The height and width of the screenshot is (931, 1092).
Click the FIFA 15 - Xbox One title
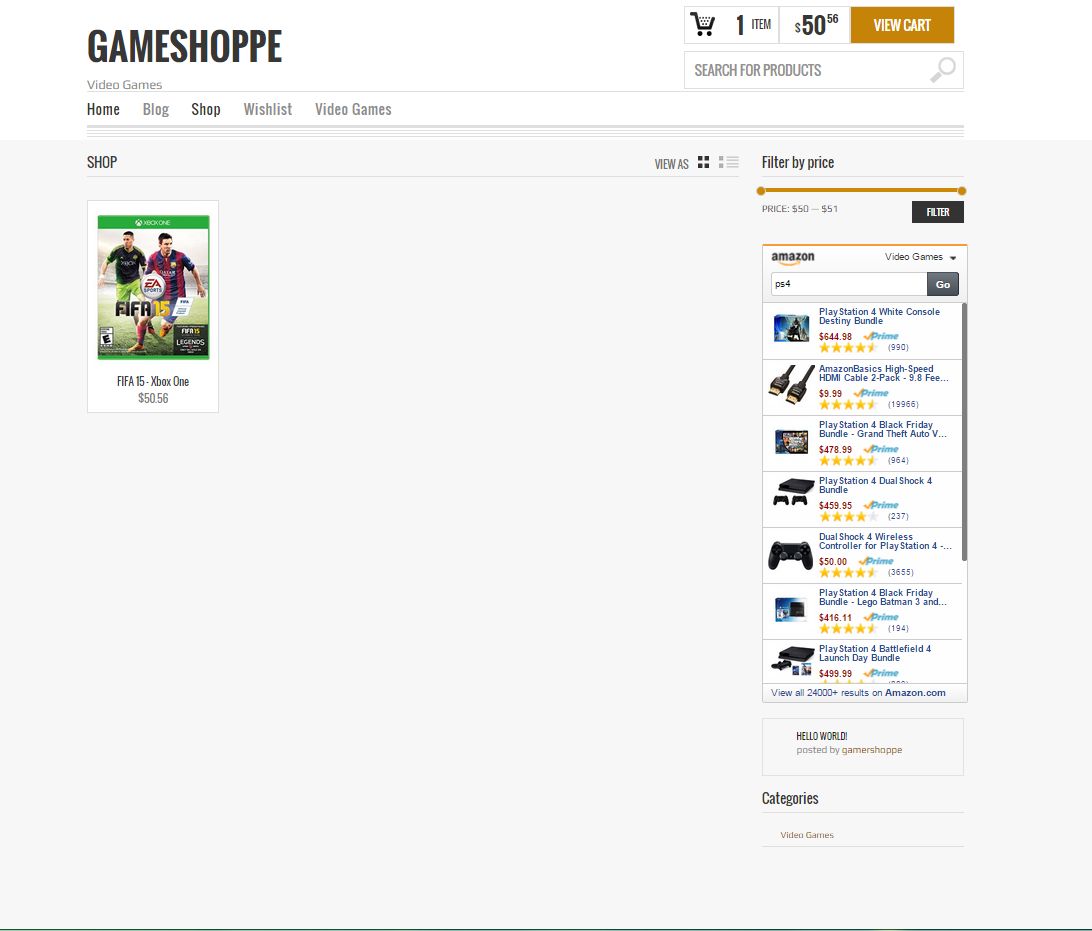click(x=153, y=382)
